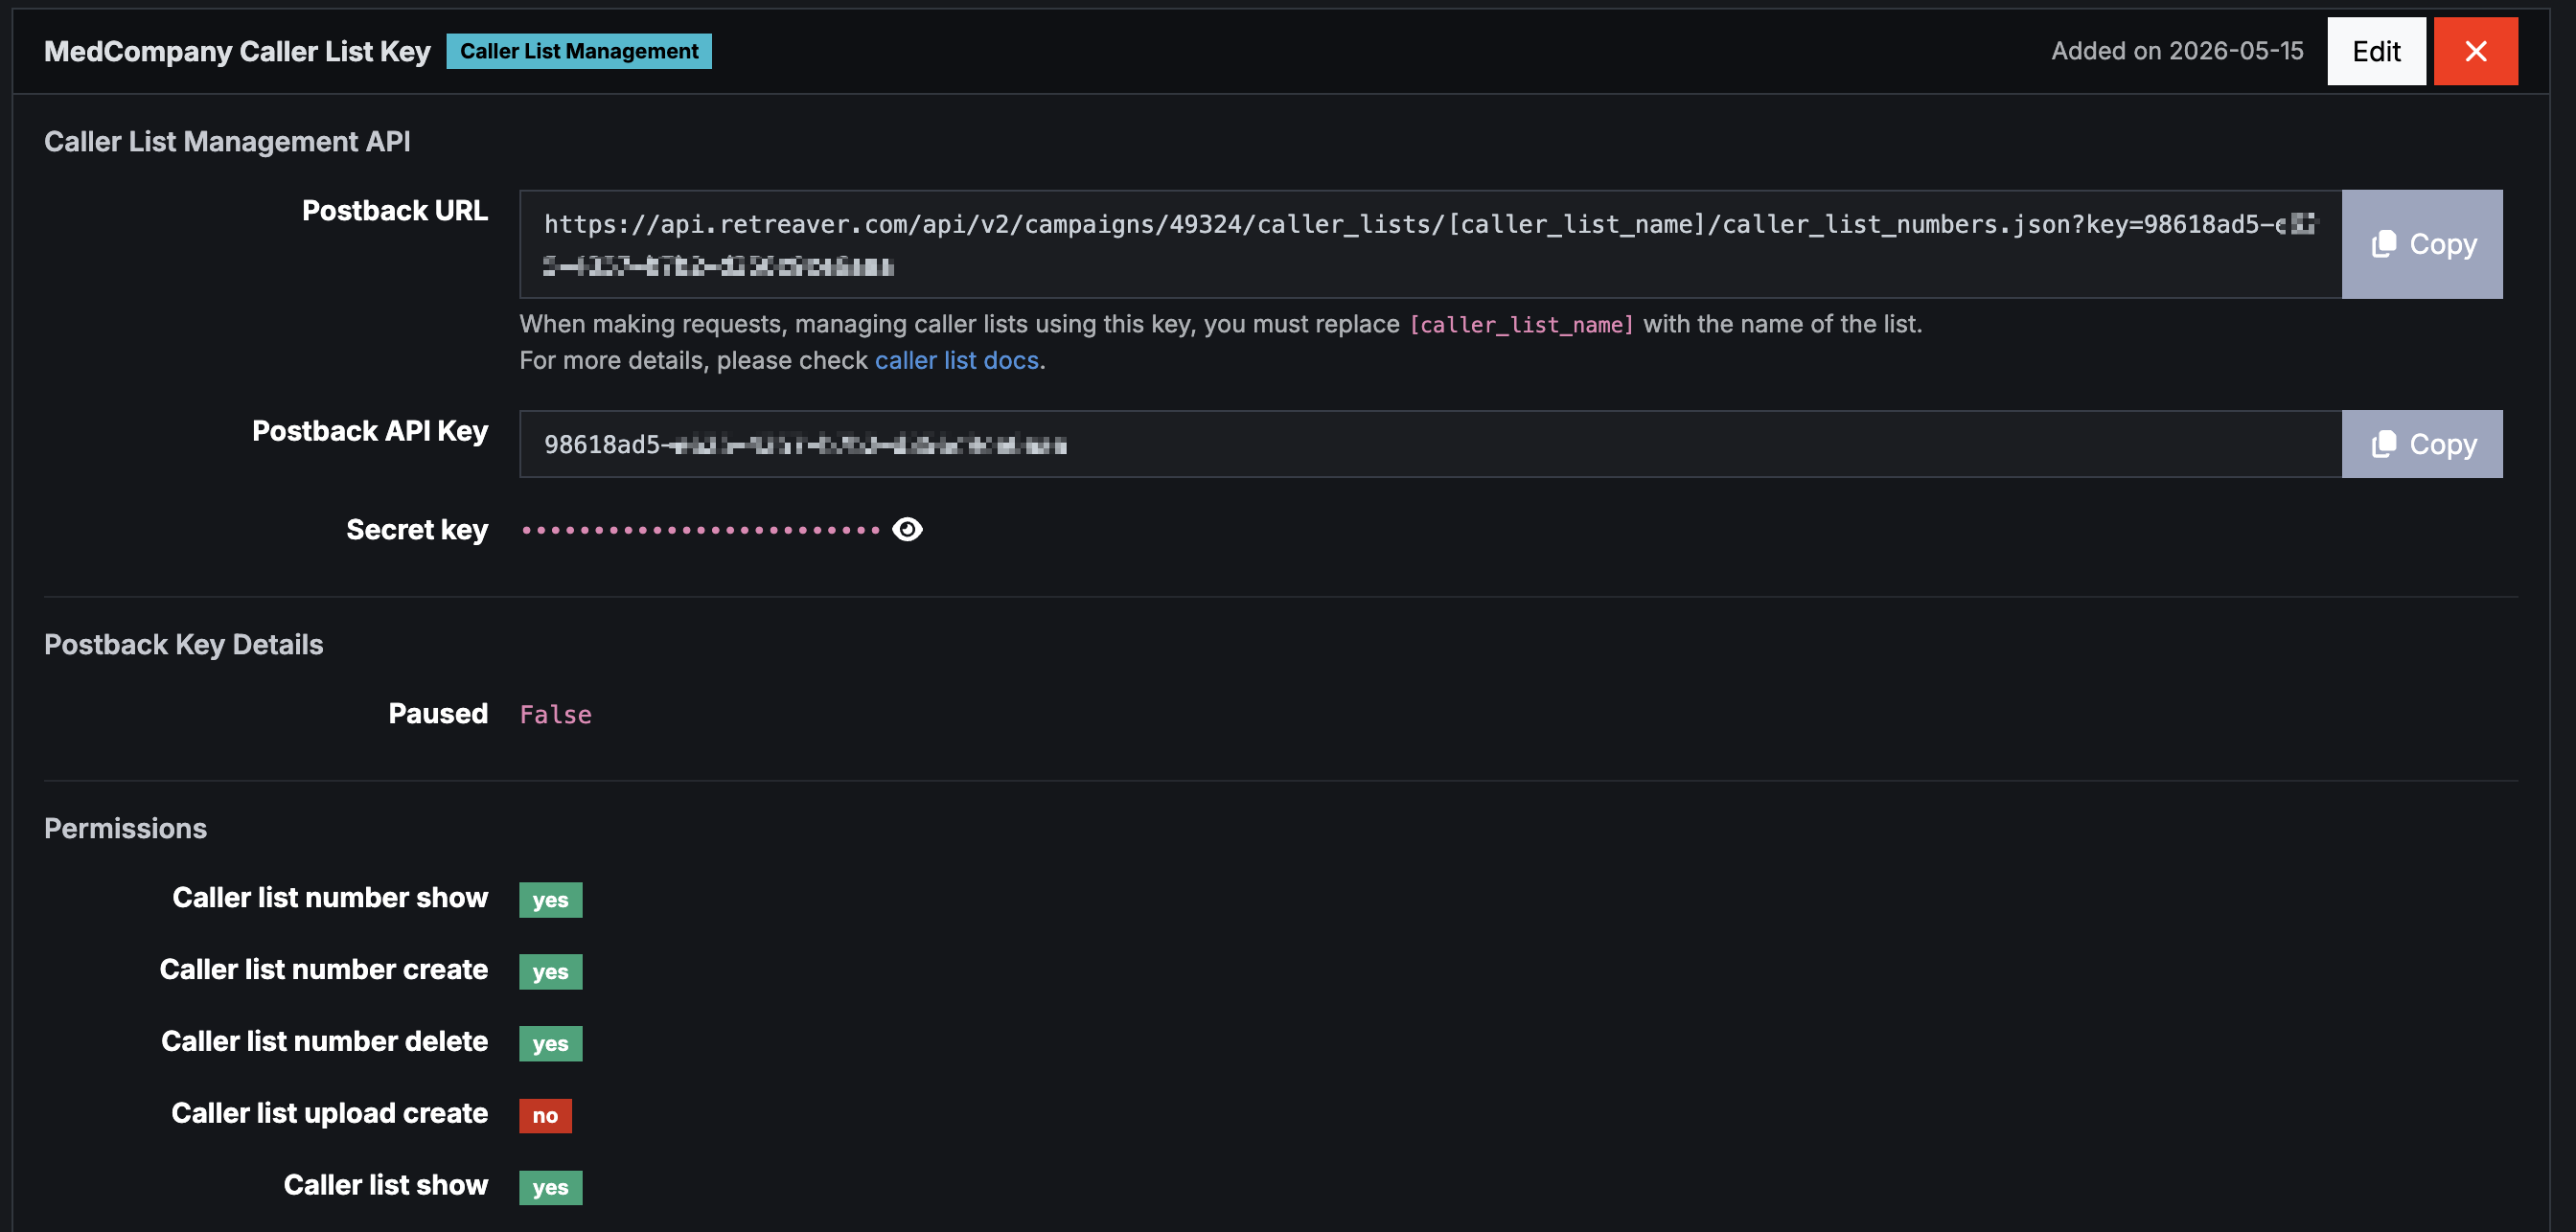The width and height of the screenshot is (2576, 1232).
Task: Click the Caller List Management API heading
Action: click(x=227, y=142)
